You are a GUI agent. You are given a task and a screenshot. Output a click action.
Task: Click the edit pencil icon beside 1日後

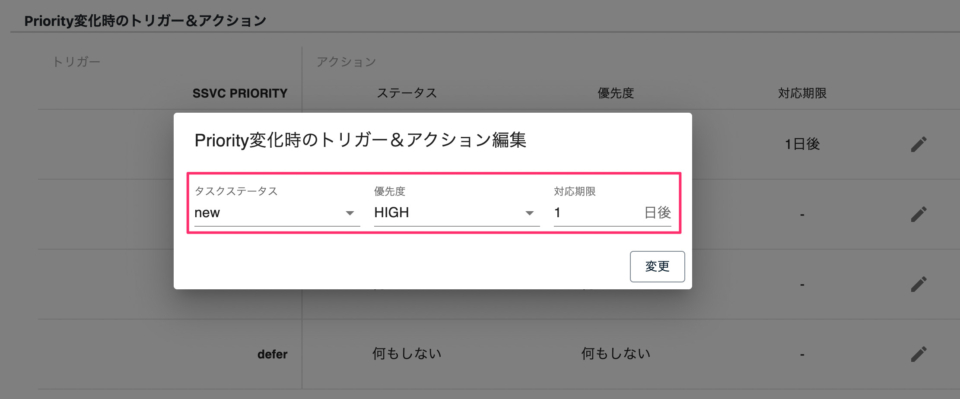(x=918, y=144)
